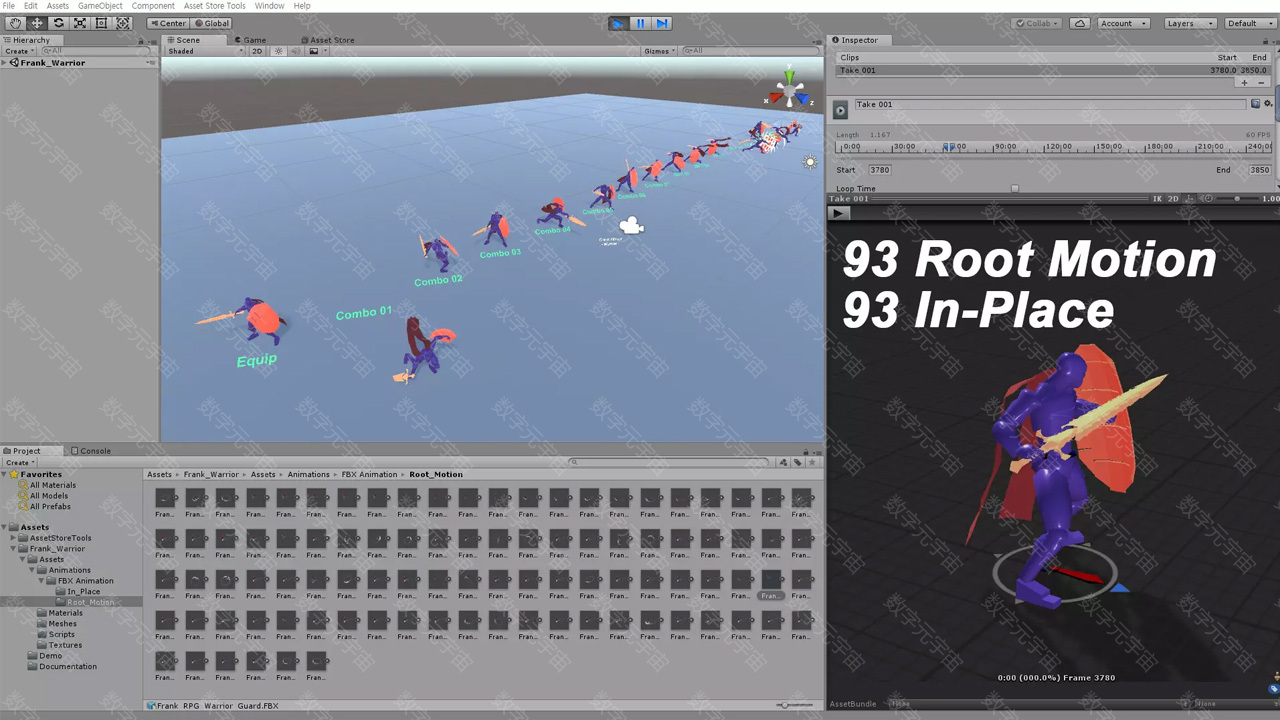Click clip range timeline start marker

tap(947, 147)
